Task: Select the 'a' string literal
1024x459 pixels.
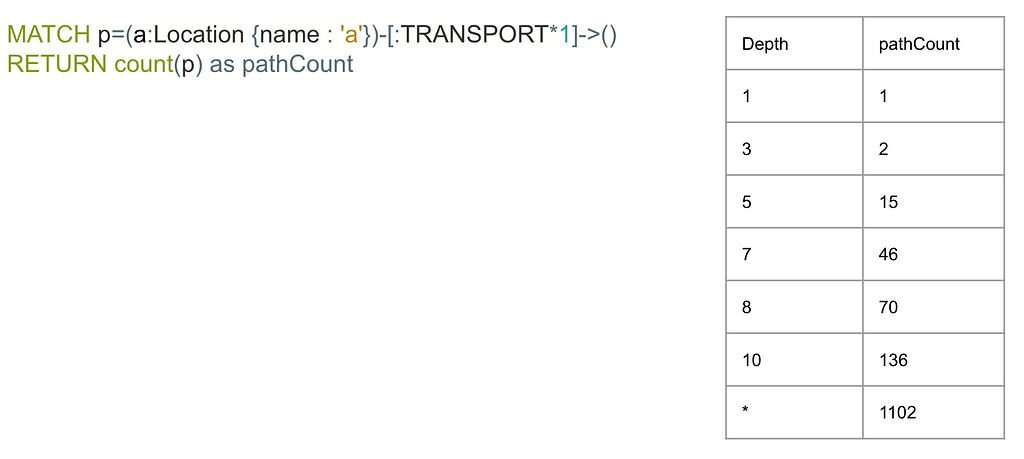Action: pyautogui.click(x=350, y=35)
